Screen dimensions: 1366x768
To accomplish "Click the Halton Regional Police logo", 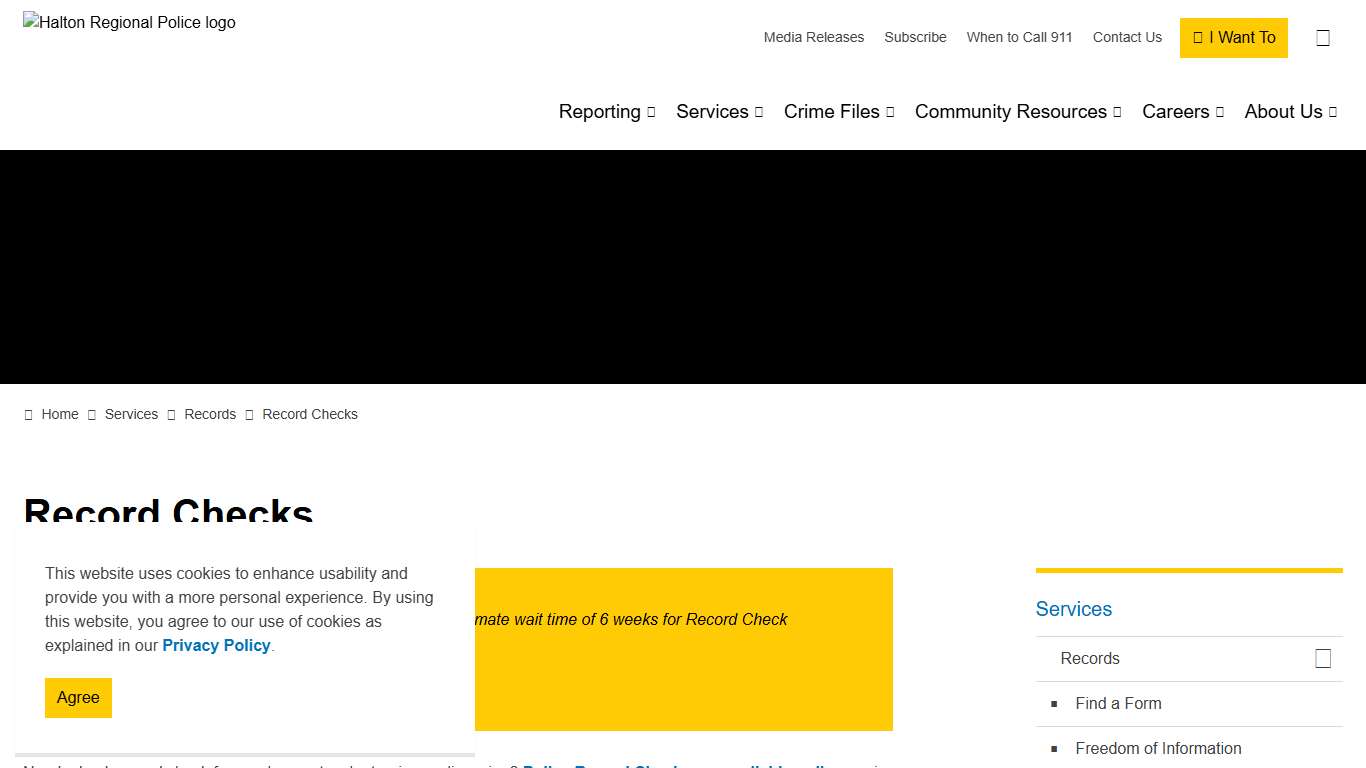I will [x=130, y=22].
